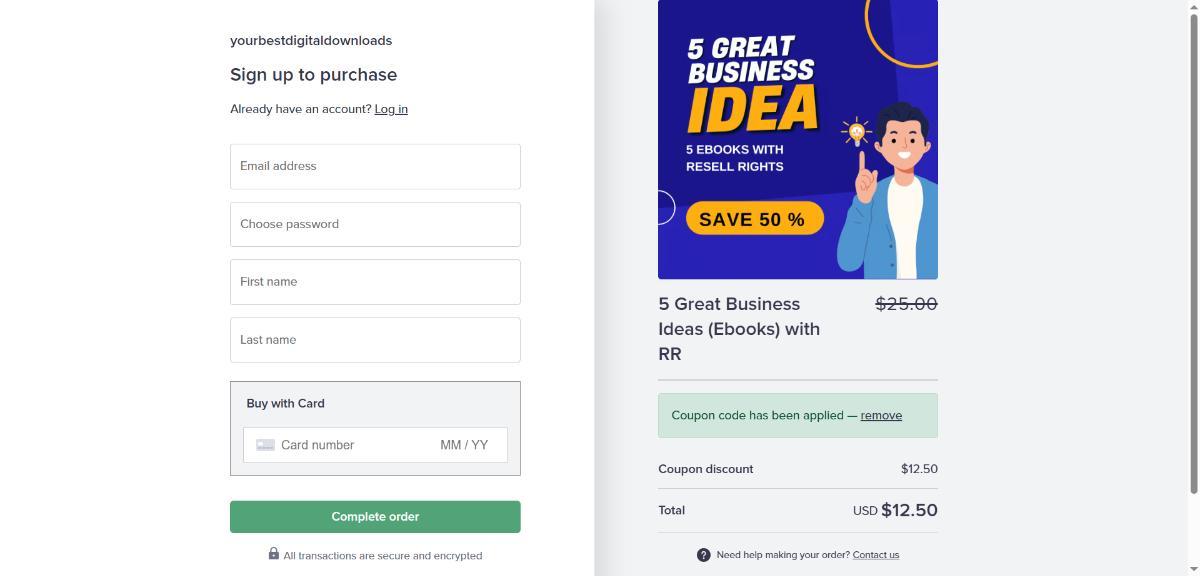
Task: Click the question mark help icon
Action: 703,555
